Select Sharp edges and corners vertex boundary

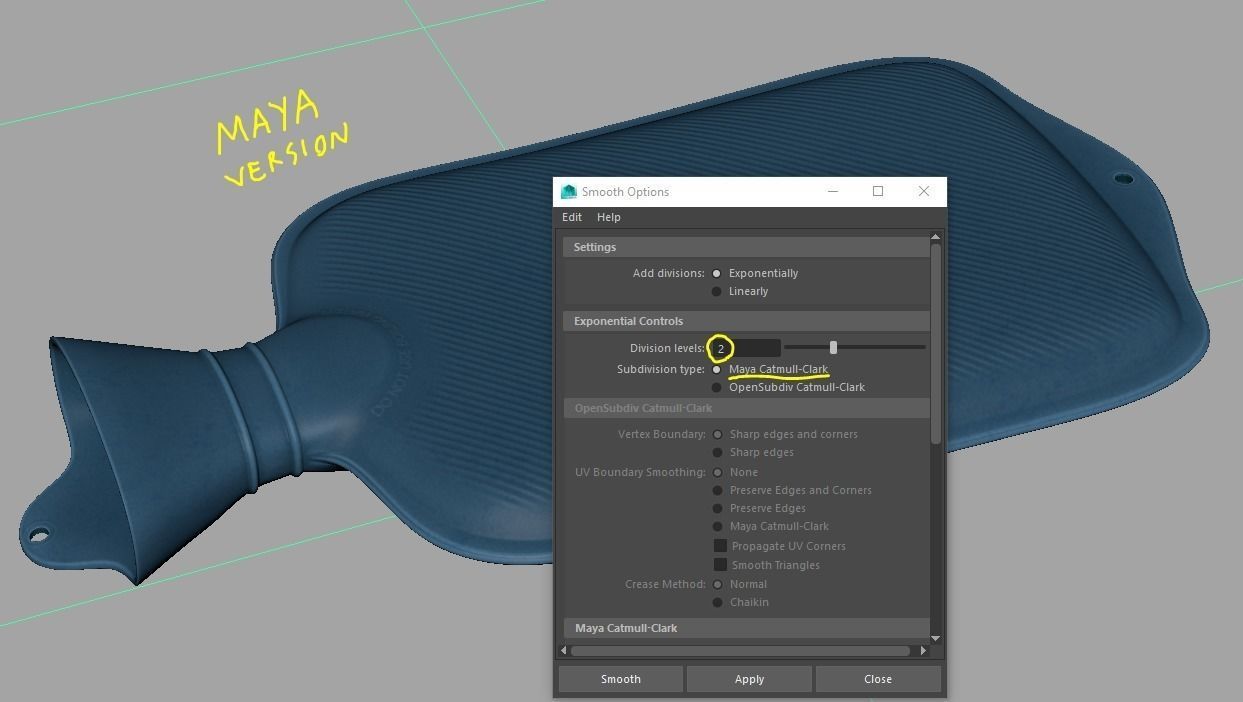[717, 434]
